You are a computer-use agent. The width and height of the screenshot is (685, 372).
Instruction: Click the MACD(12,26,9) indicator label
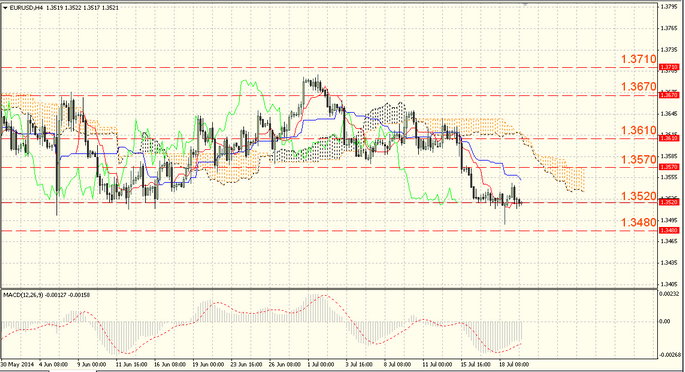(22, 295)
